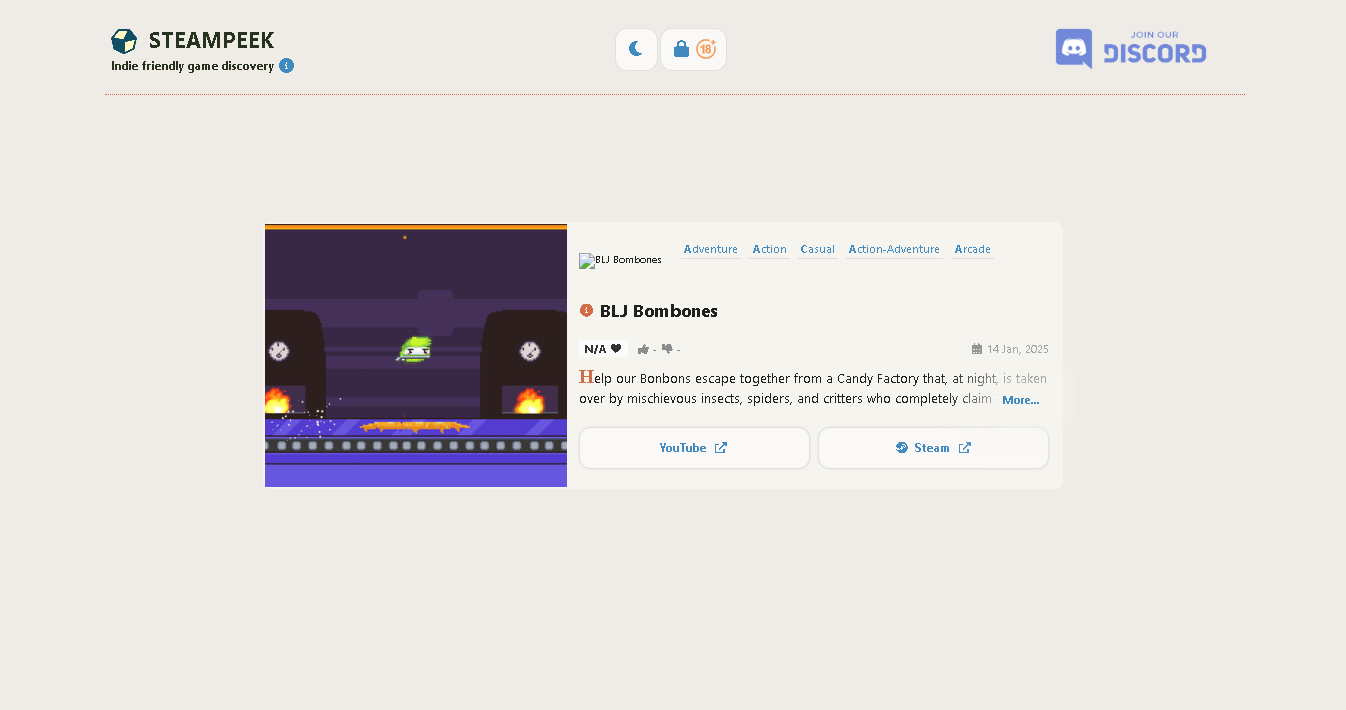Open the SteamPeek home title link
Viewport: 1346px width, 710px height.
click(x=211, y=41)
